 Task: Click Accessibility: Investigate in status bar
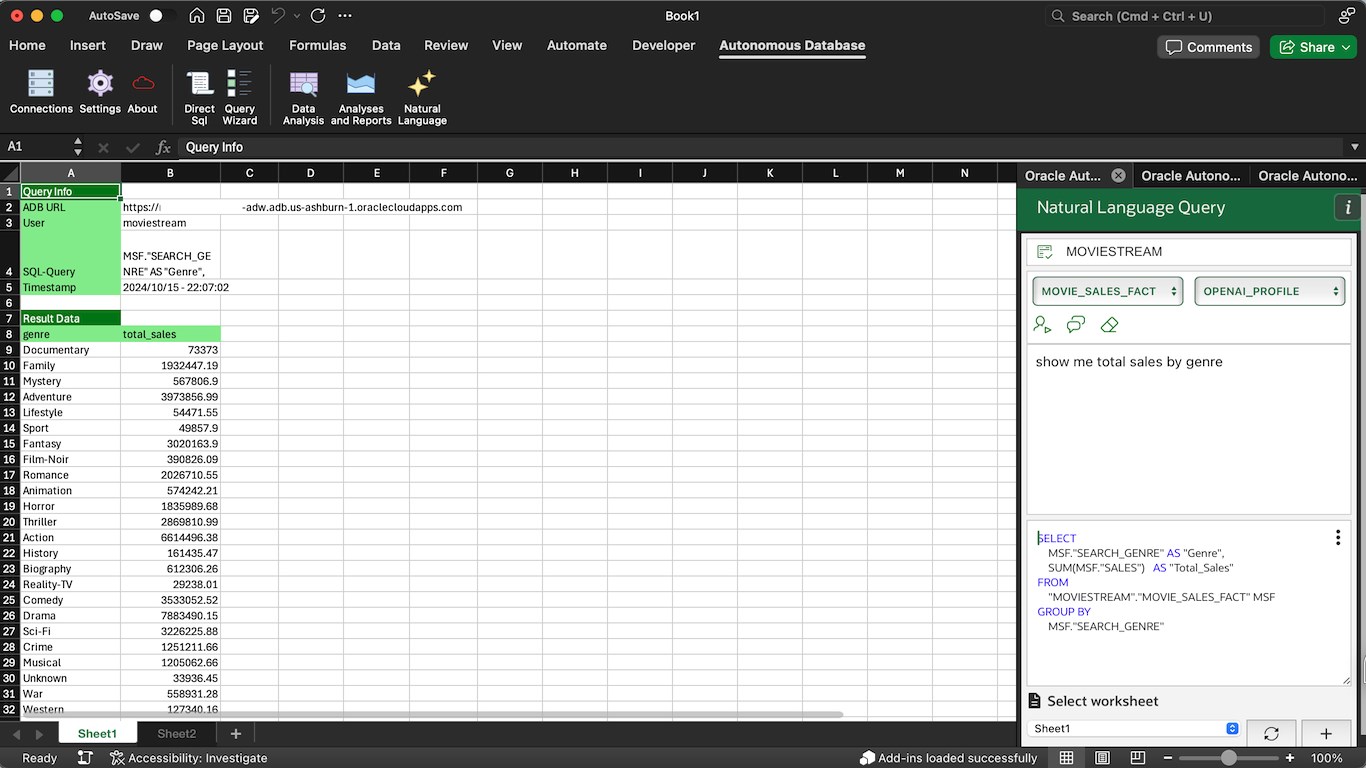click(x=188, y=758)
